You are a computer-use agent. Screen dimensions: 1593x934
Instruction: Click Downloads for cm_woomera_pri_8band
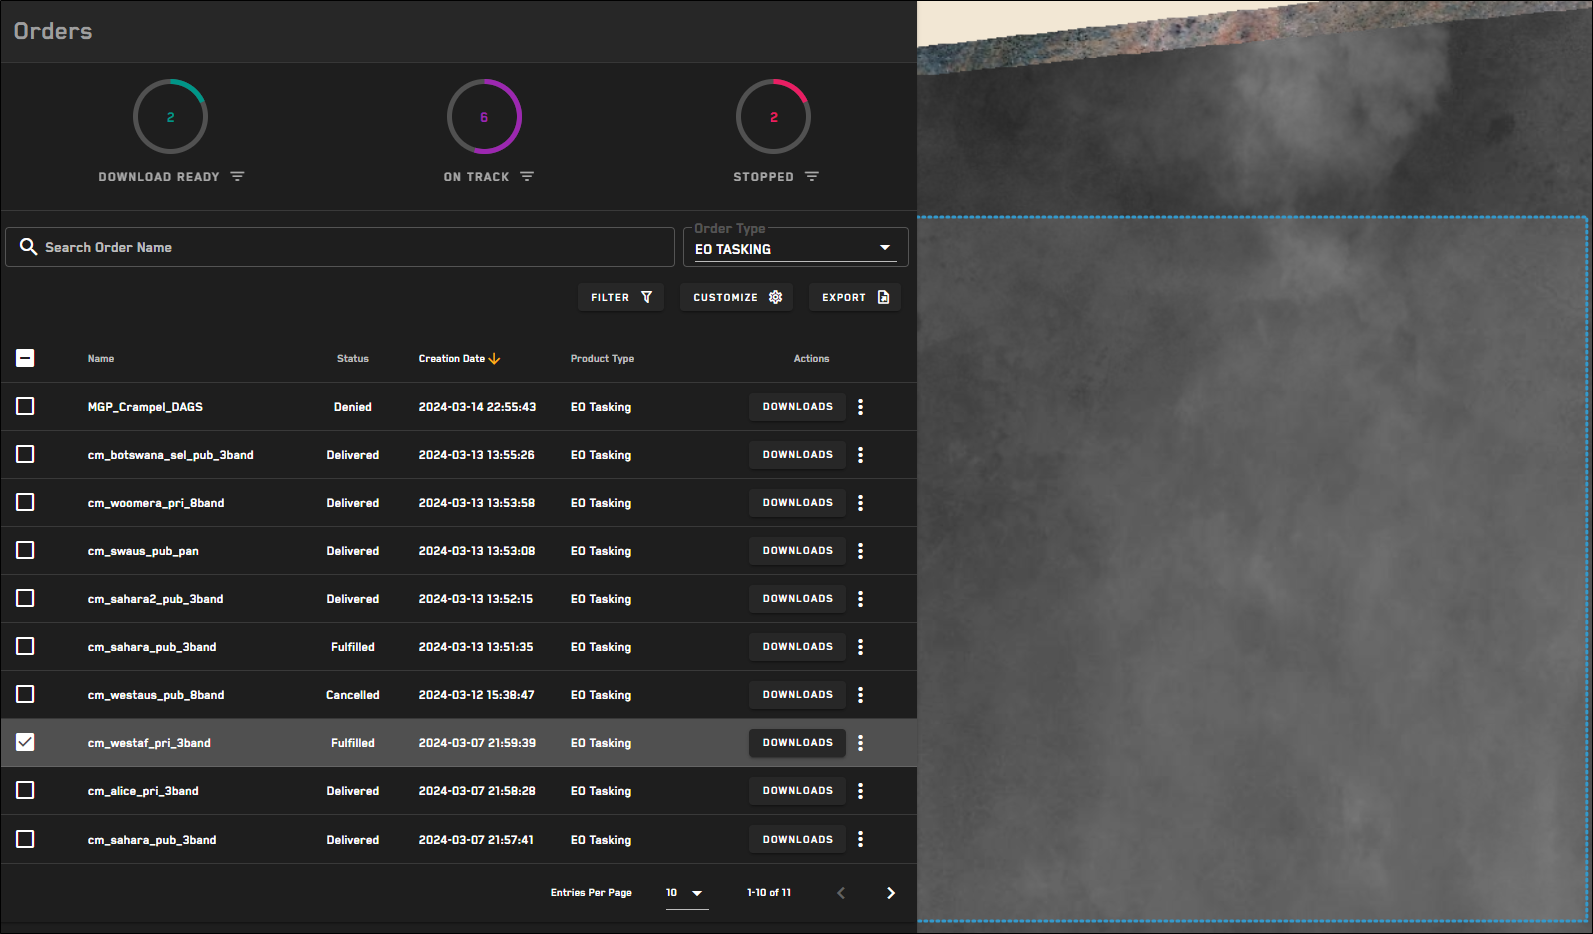pyautogui.click(x=797, y=503)
